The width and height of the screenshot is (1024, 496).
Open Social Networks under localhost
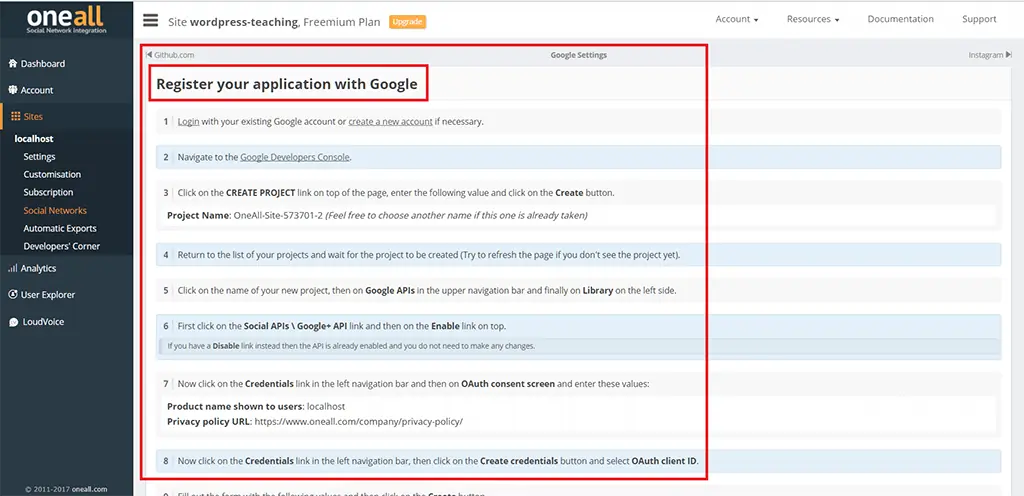pyautogui.click(x=55, y=210)
